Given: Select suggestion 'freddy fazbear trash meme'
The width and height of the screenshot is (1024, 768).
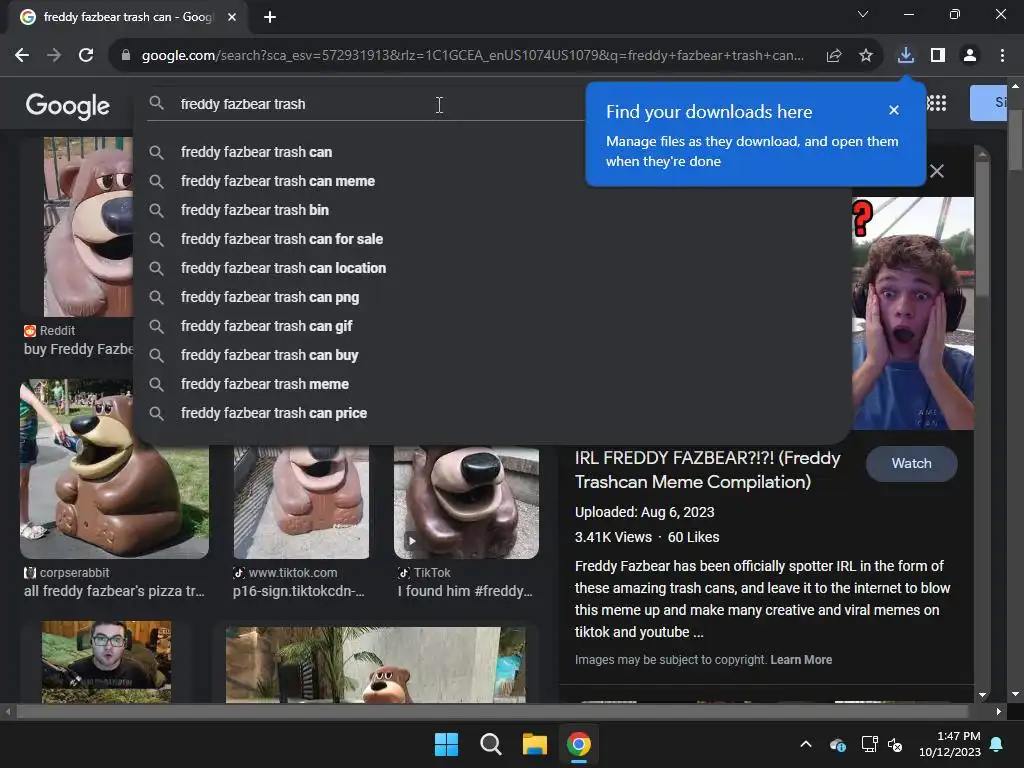Looking at the screenshot, I should 493,384.
